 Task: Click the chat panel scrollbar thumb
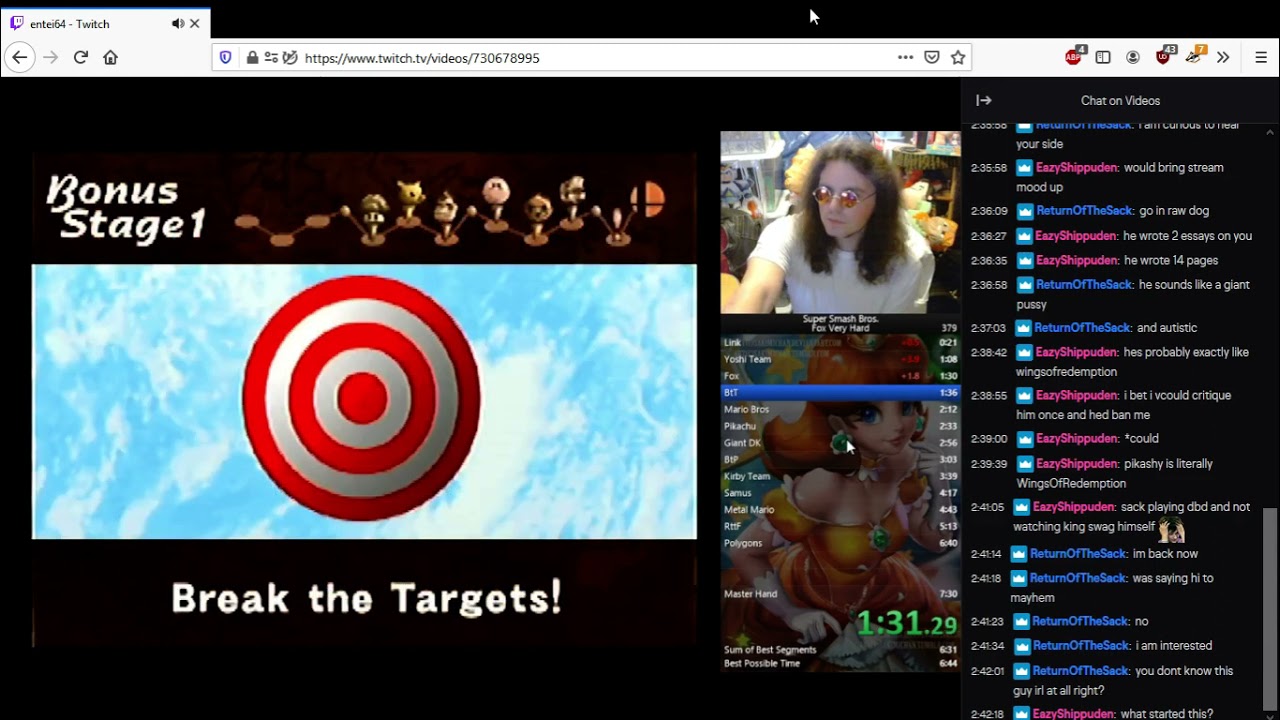point(1270,607)
